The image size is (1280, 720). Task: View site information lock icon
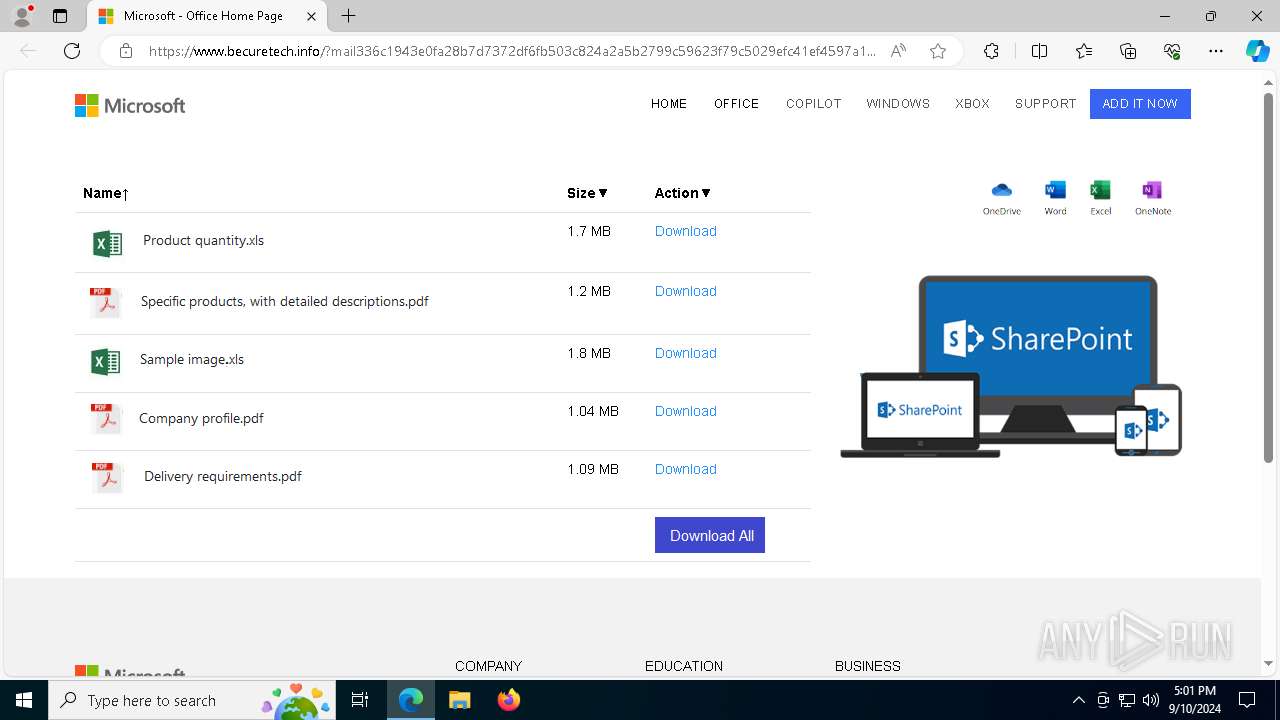tap(126, 51)
